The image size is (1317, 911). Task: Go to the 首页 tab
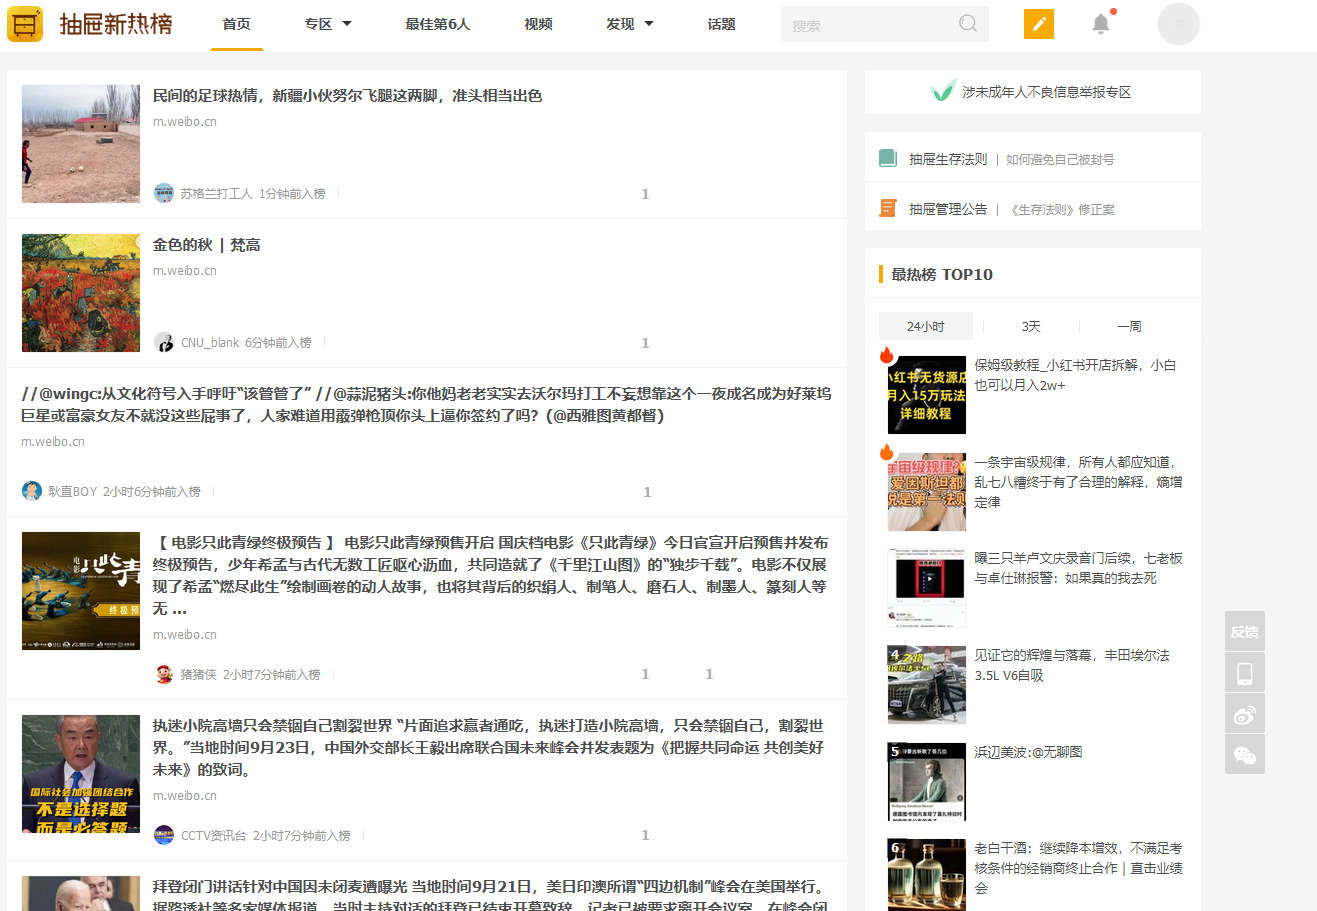click(237, 24)
